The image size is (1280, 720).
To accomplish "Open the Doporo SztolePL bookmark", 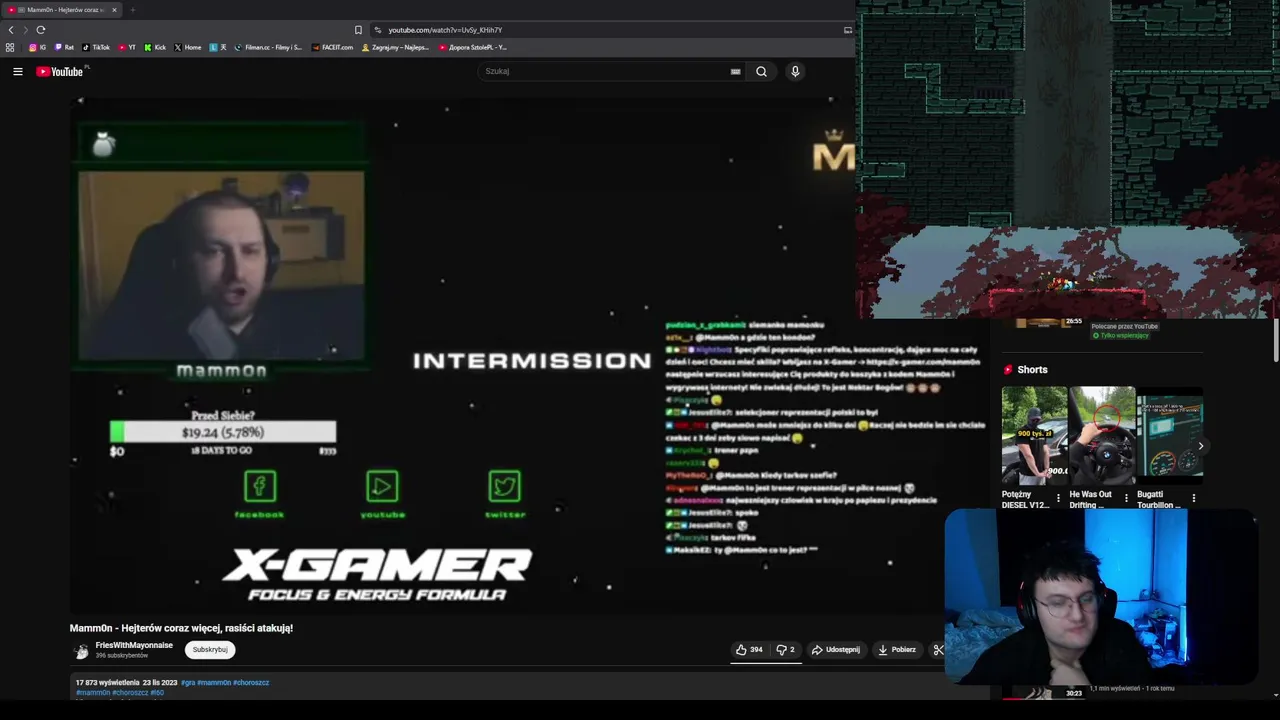I will click(x=473, y=47).
